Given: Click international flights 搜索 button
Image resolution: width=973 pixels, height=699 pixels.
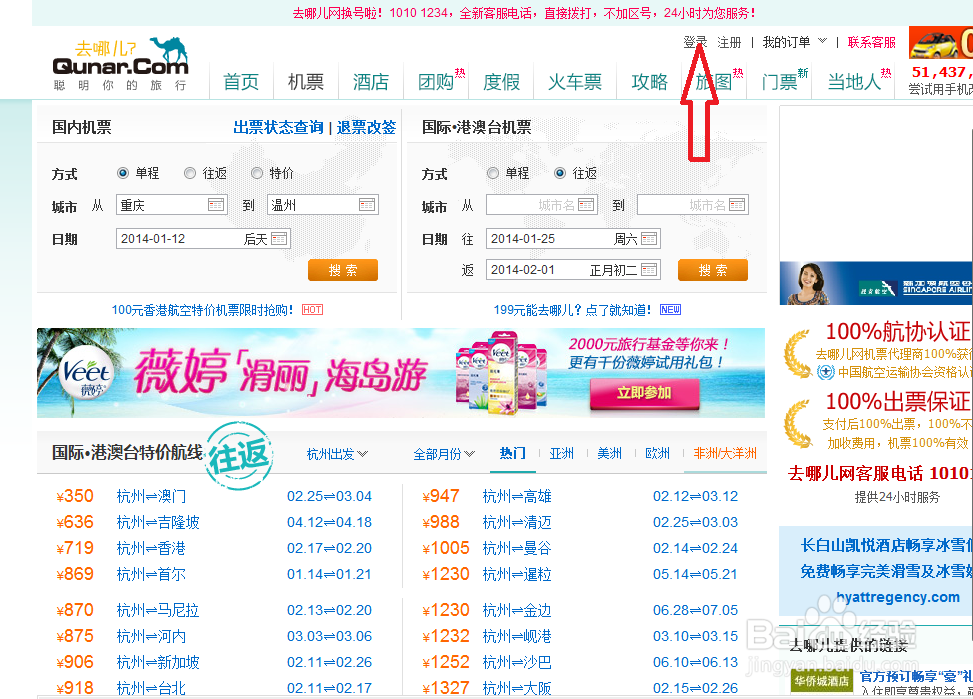Looking at the screenshot, I should click(x=712, y=270).
